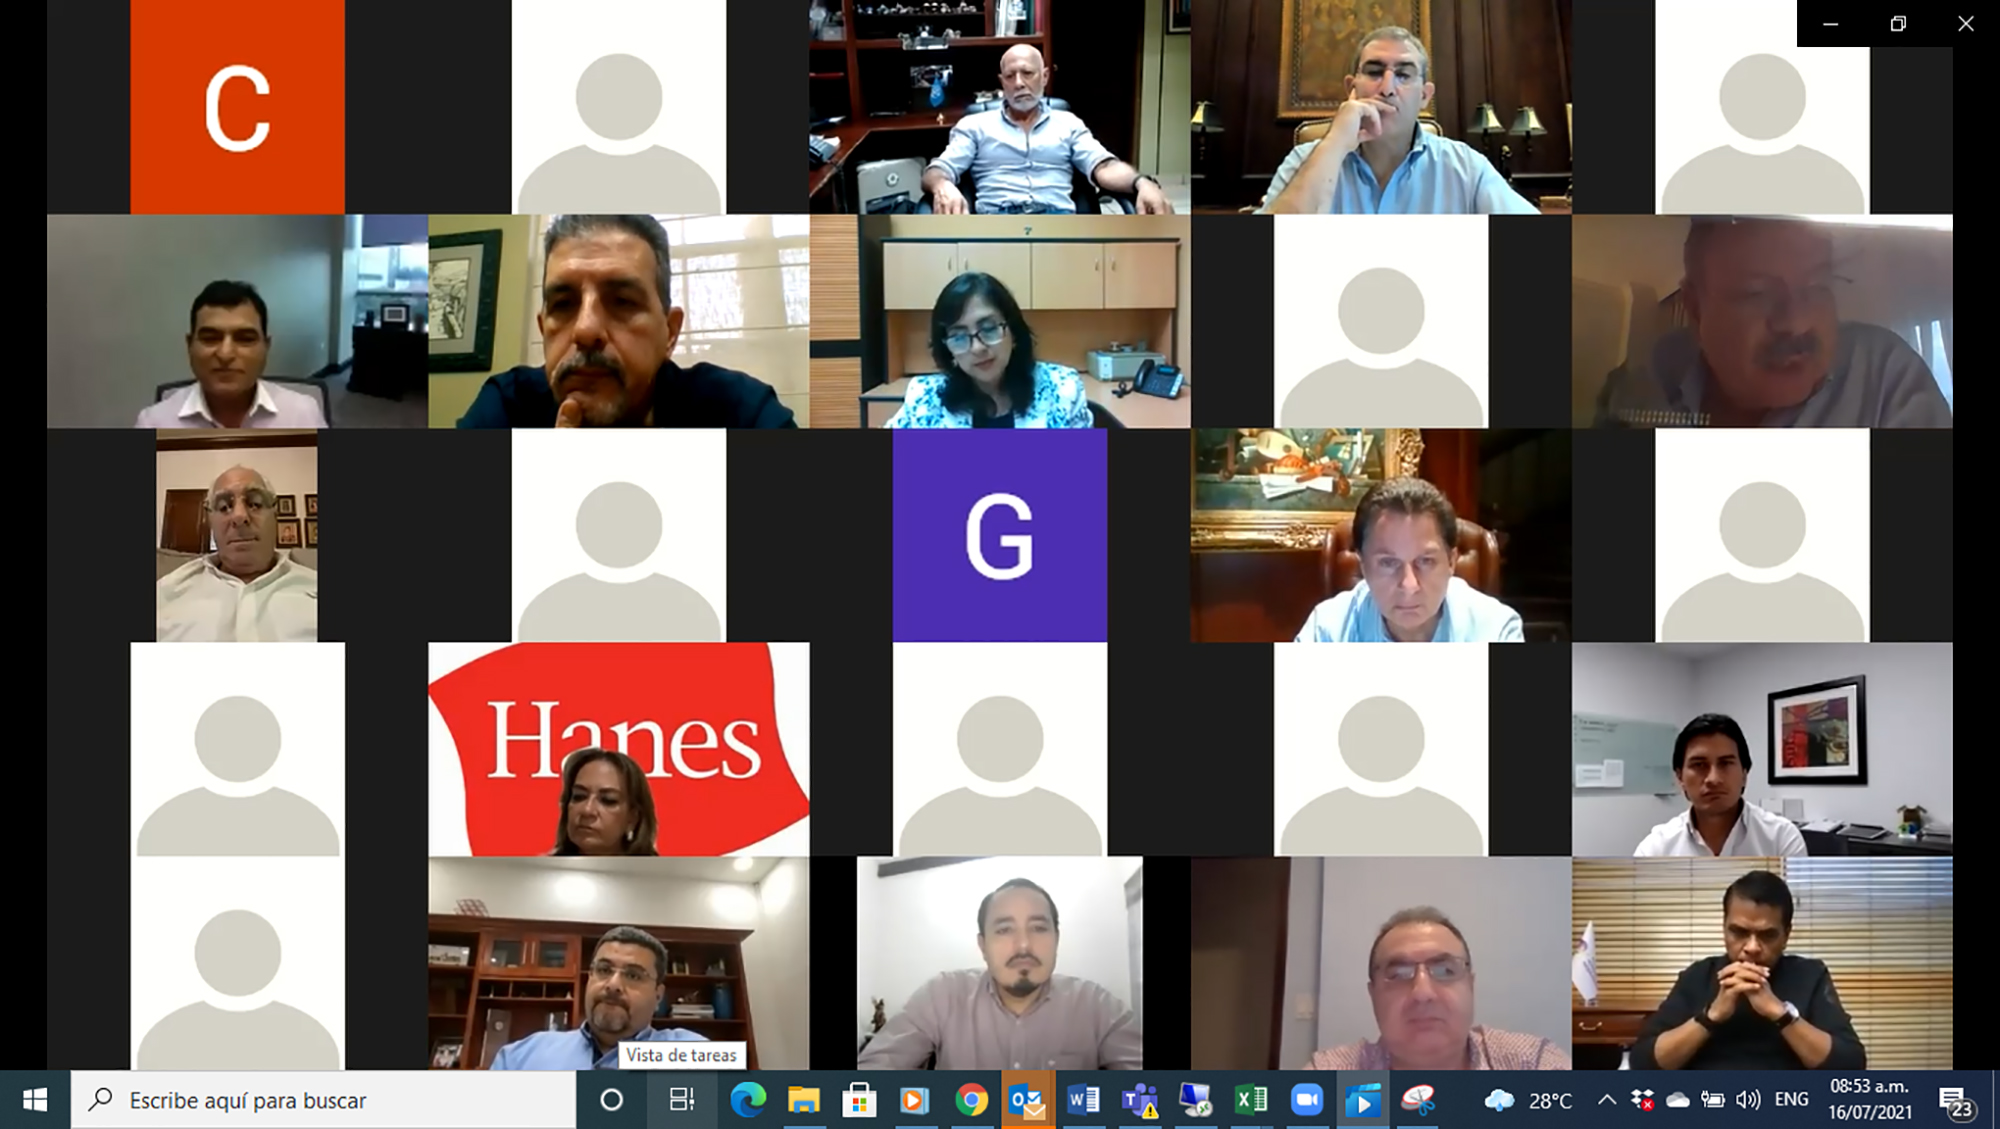This screenshot has height=1129, width=2000.
Task: Open the 28°C weather widget
Action: [x=1528, y=1100]
